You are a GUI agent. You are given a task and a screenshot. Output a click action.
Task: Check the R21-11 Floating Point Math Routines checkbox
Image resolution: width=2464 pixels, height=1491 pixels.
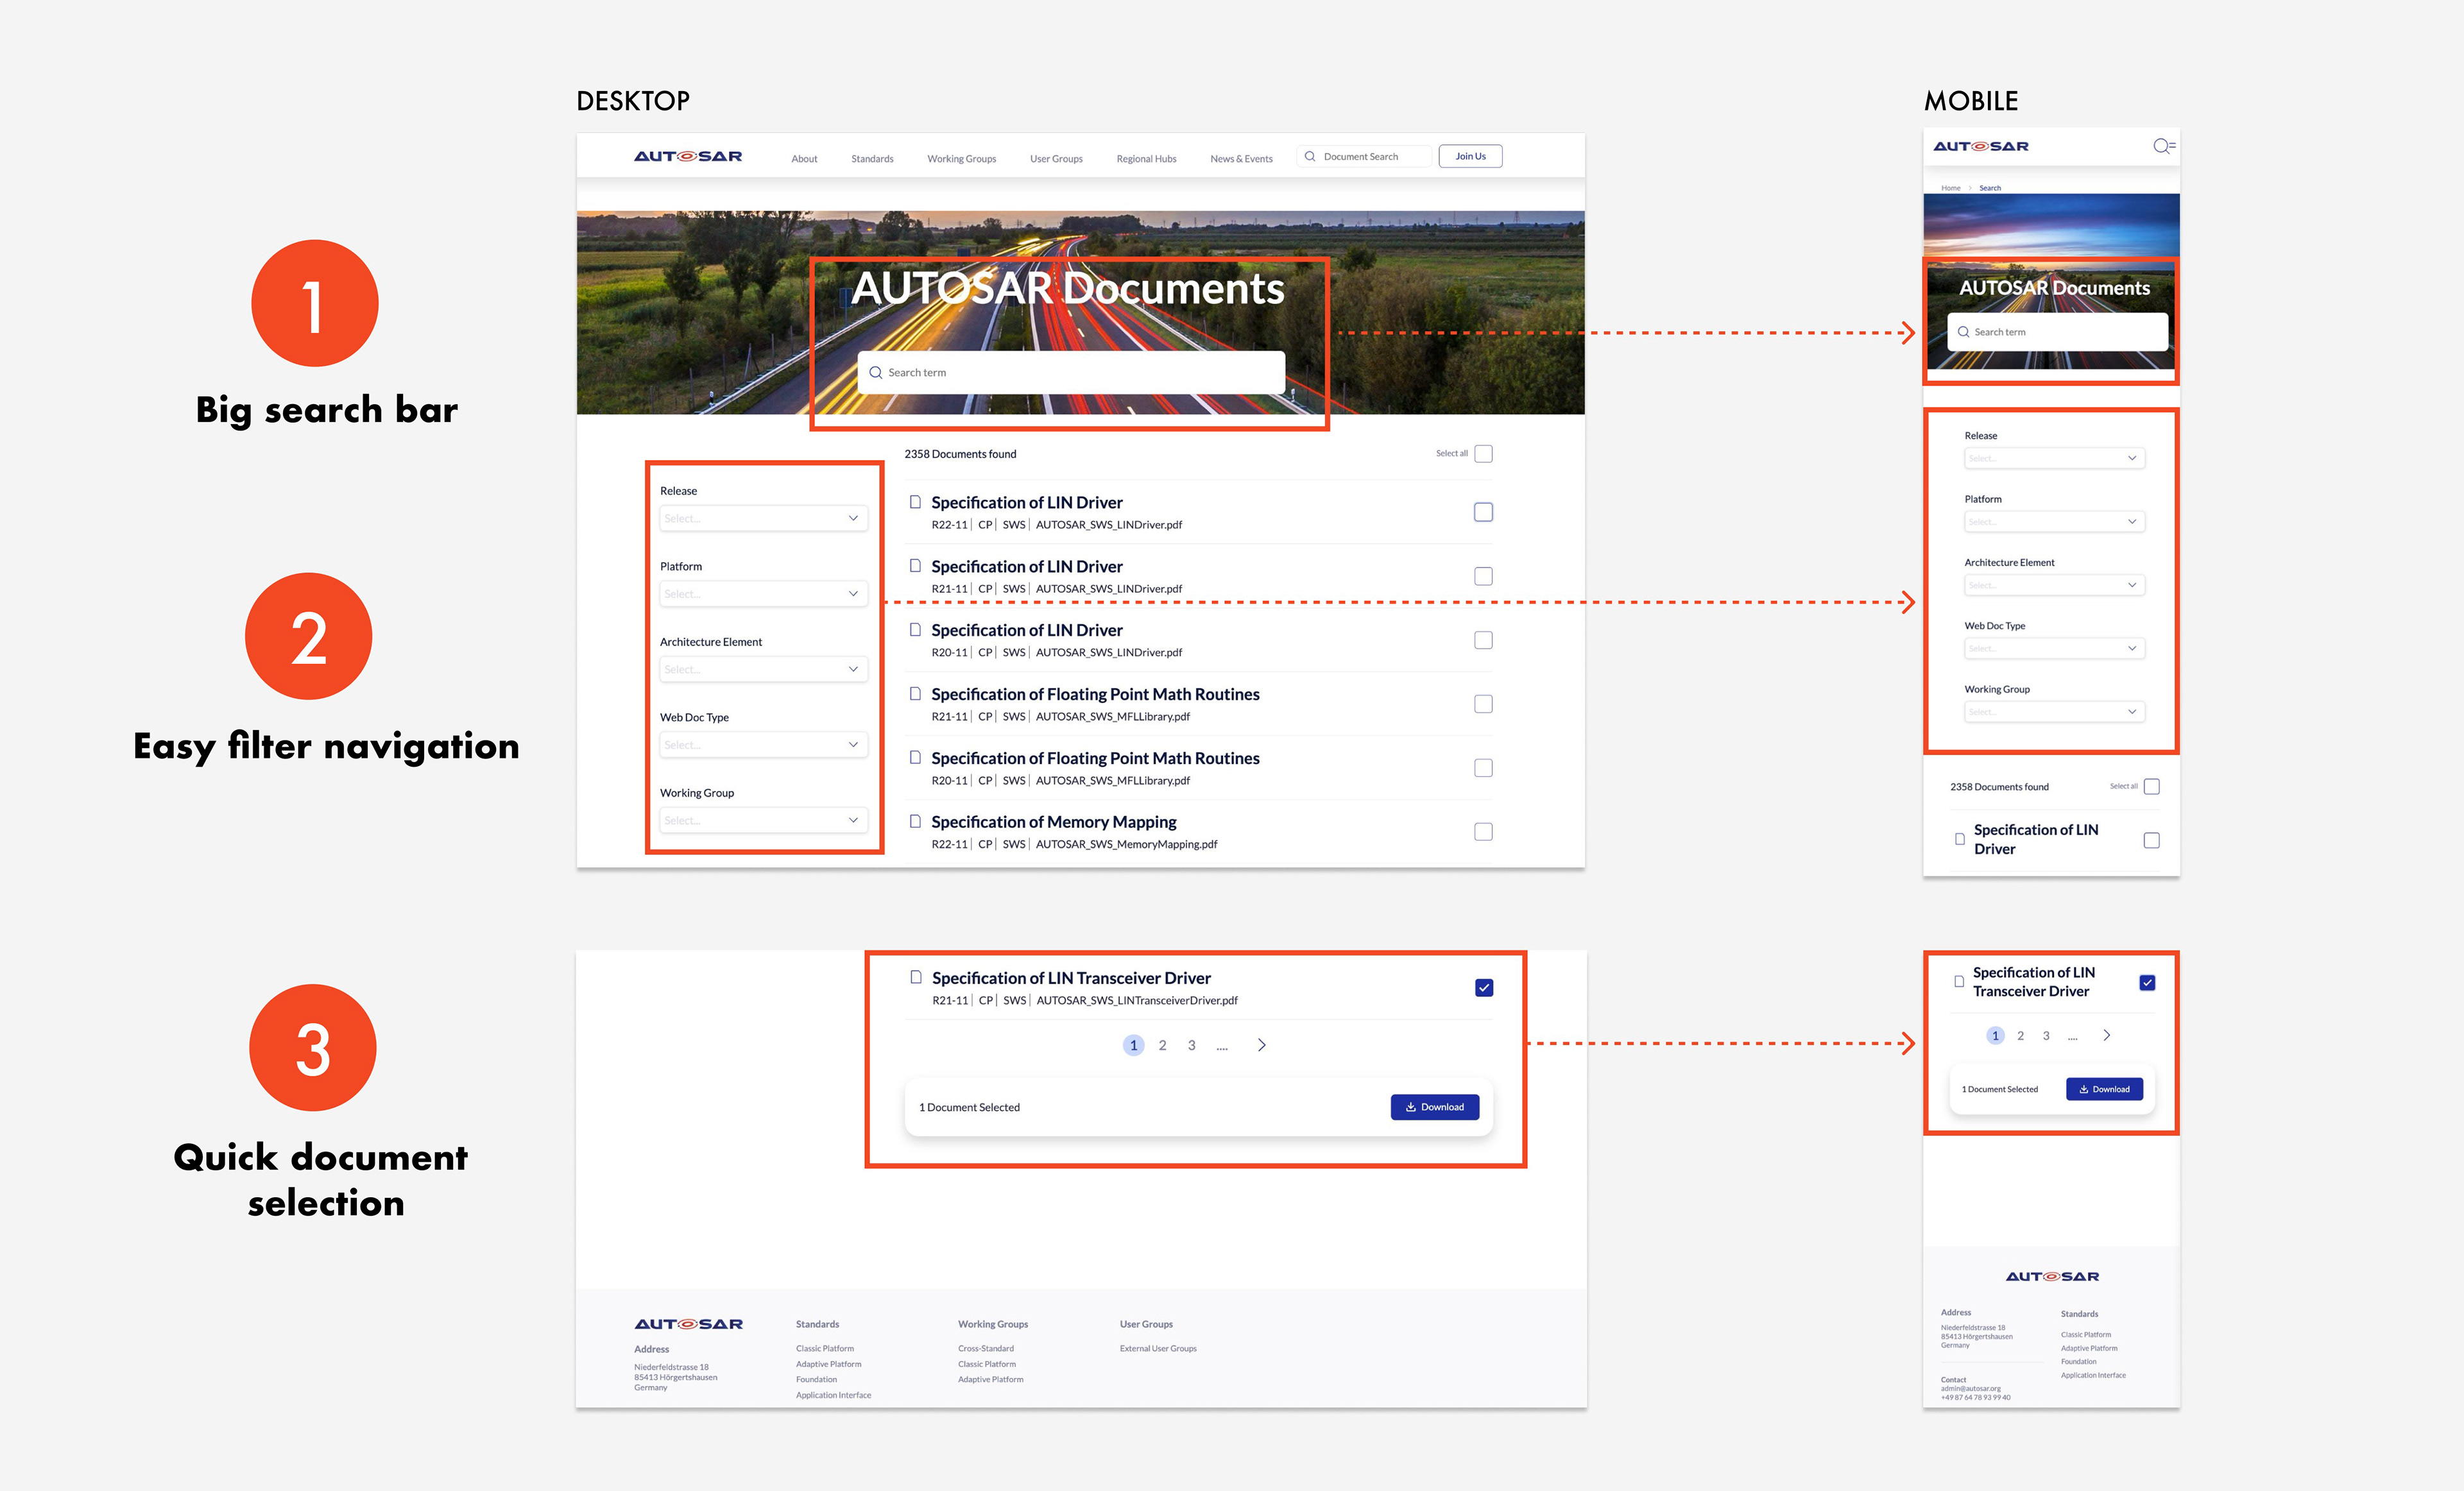(1484, 704)
